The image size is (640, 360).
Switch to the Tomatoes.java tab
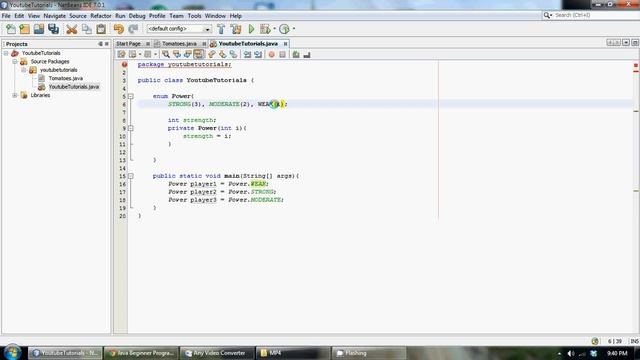pyautogui.click(x=179, y=44)
